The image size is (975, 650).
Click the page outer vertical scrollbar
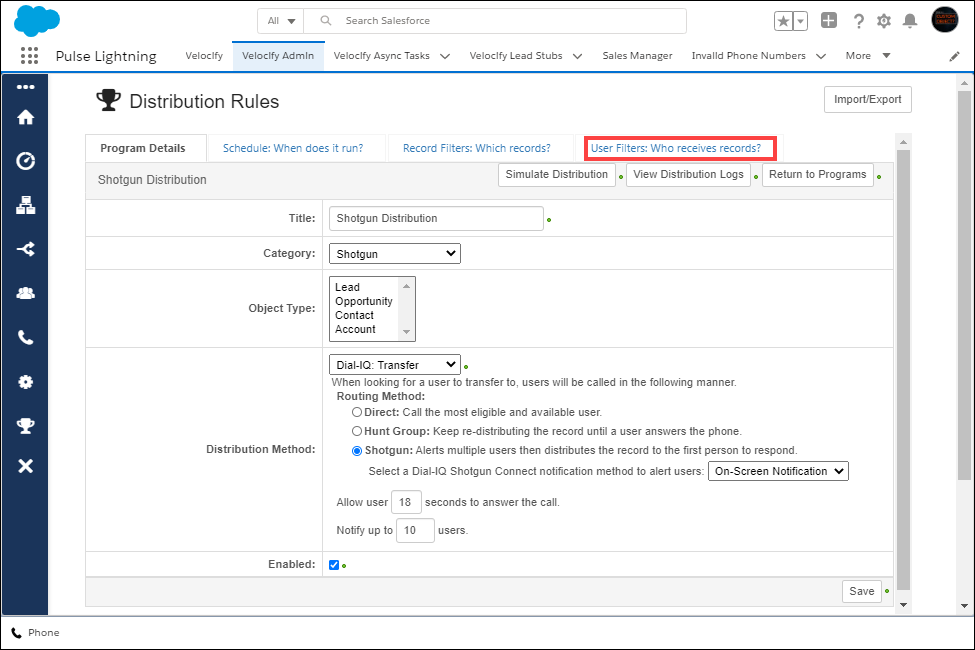(x=964, y=286)
